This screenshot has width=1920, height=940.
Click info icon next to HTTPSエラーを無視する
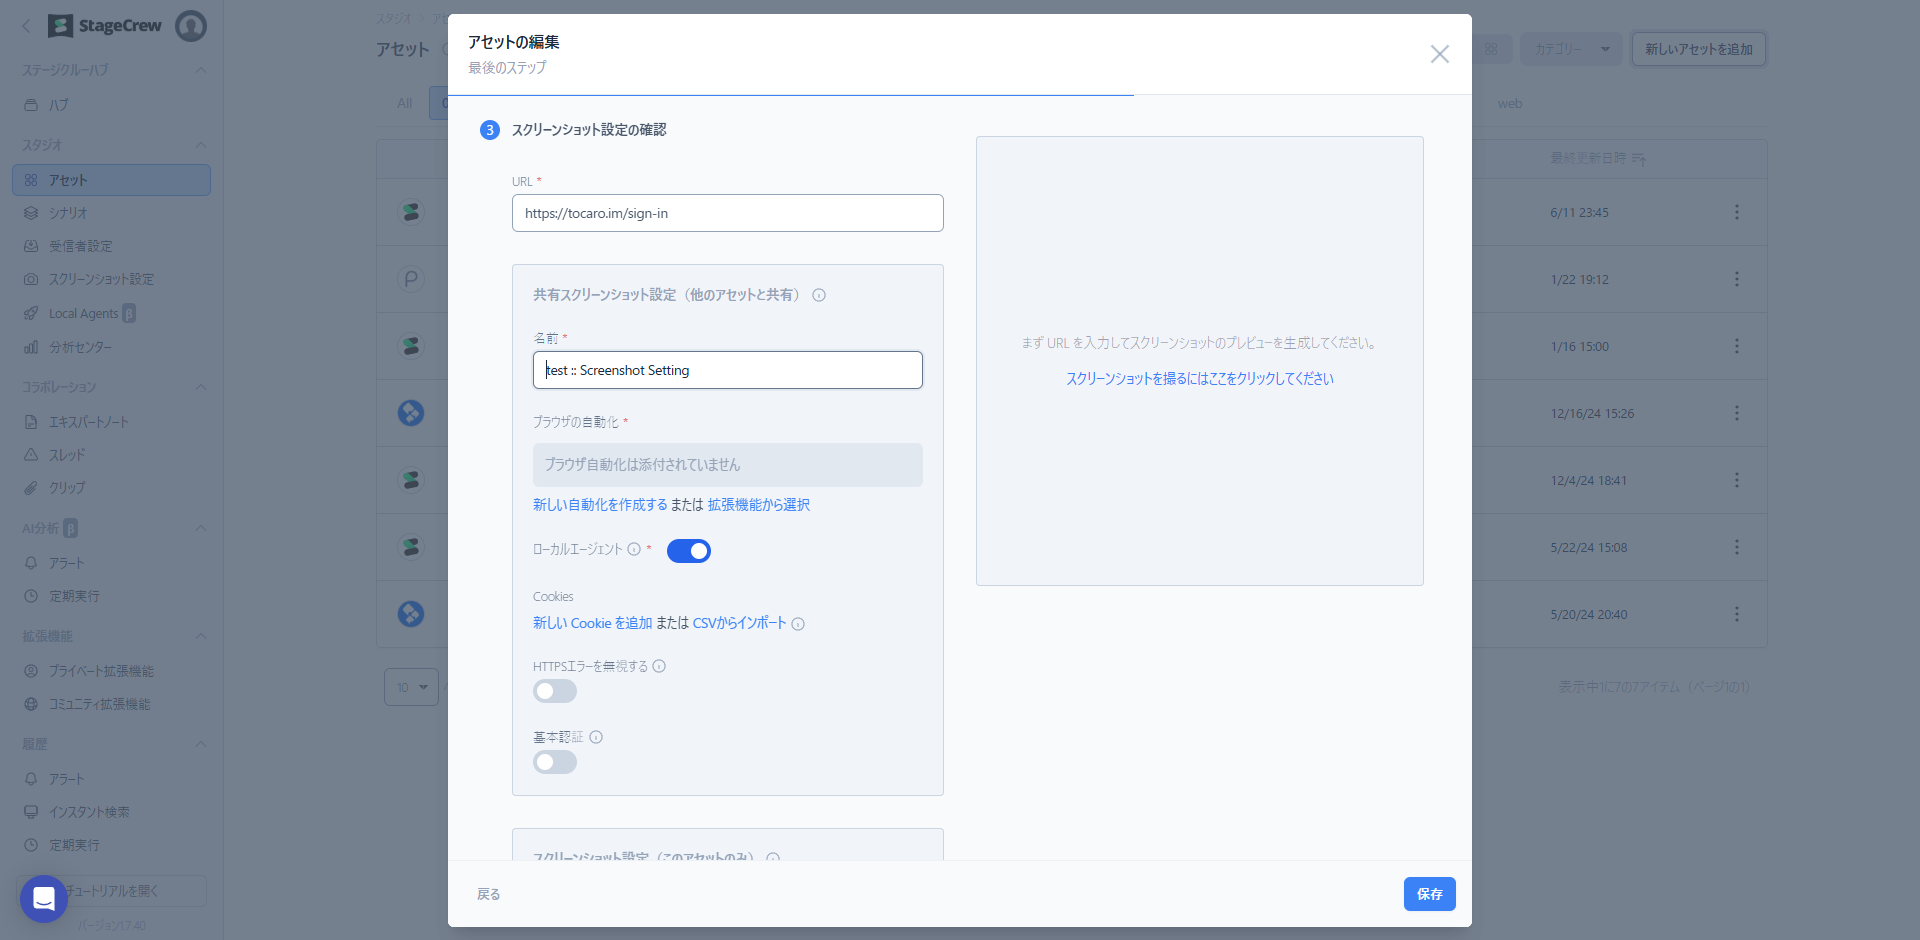[x=659, y=666]
